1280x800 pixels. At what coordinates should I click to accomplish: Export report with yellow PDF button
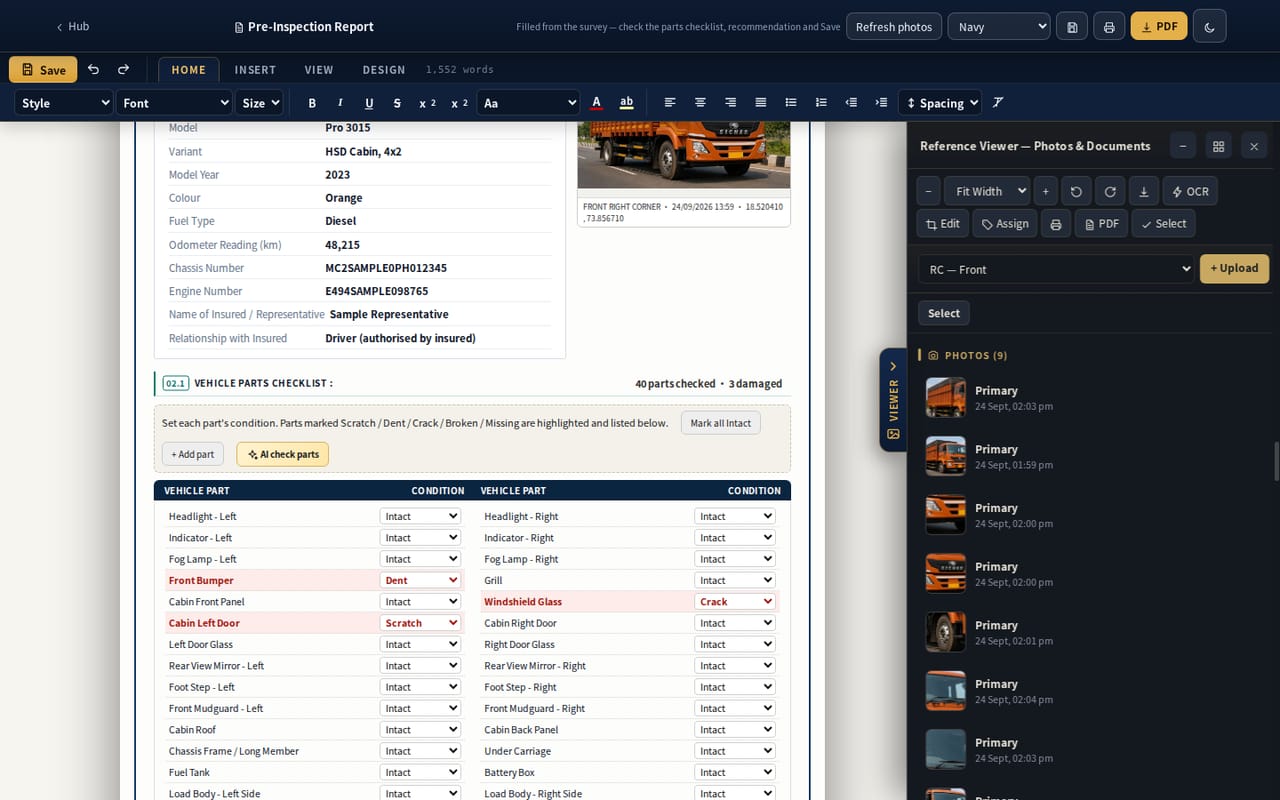pyautogui.click(x=1159, y=27)
